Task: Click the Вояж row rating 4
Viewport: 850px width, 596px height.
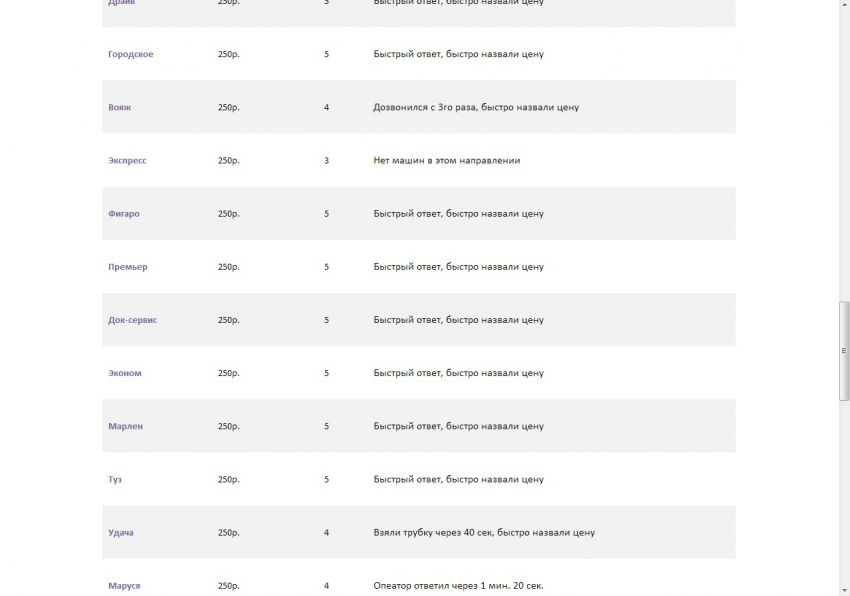Action: click(x=326, y=107)
